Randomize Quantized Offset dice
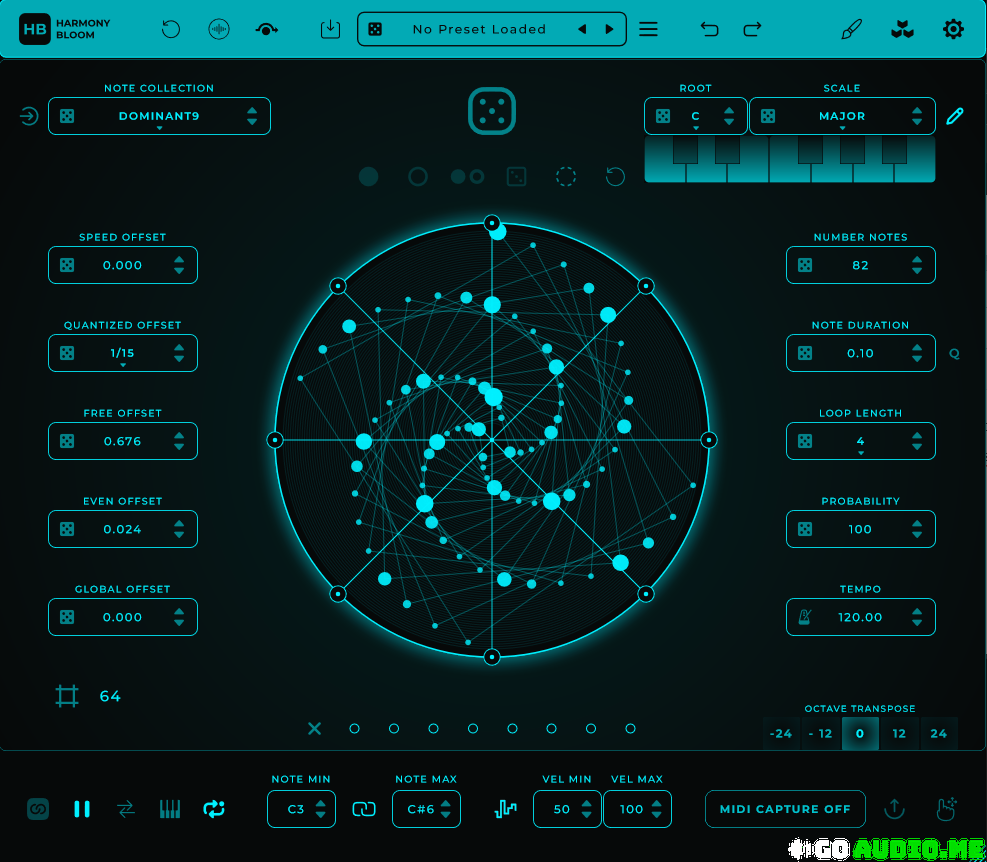This screenshot has width=987, height=862. click(67, 353)
